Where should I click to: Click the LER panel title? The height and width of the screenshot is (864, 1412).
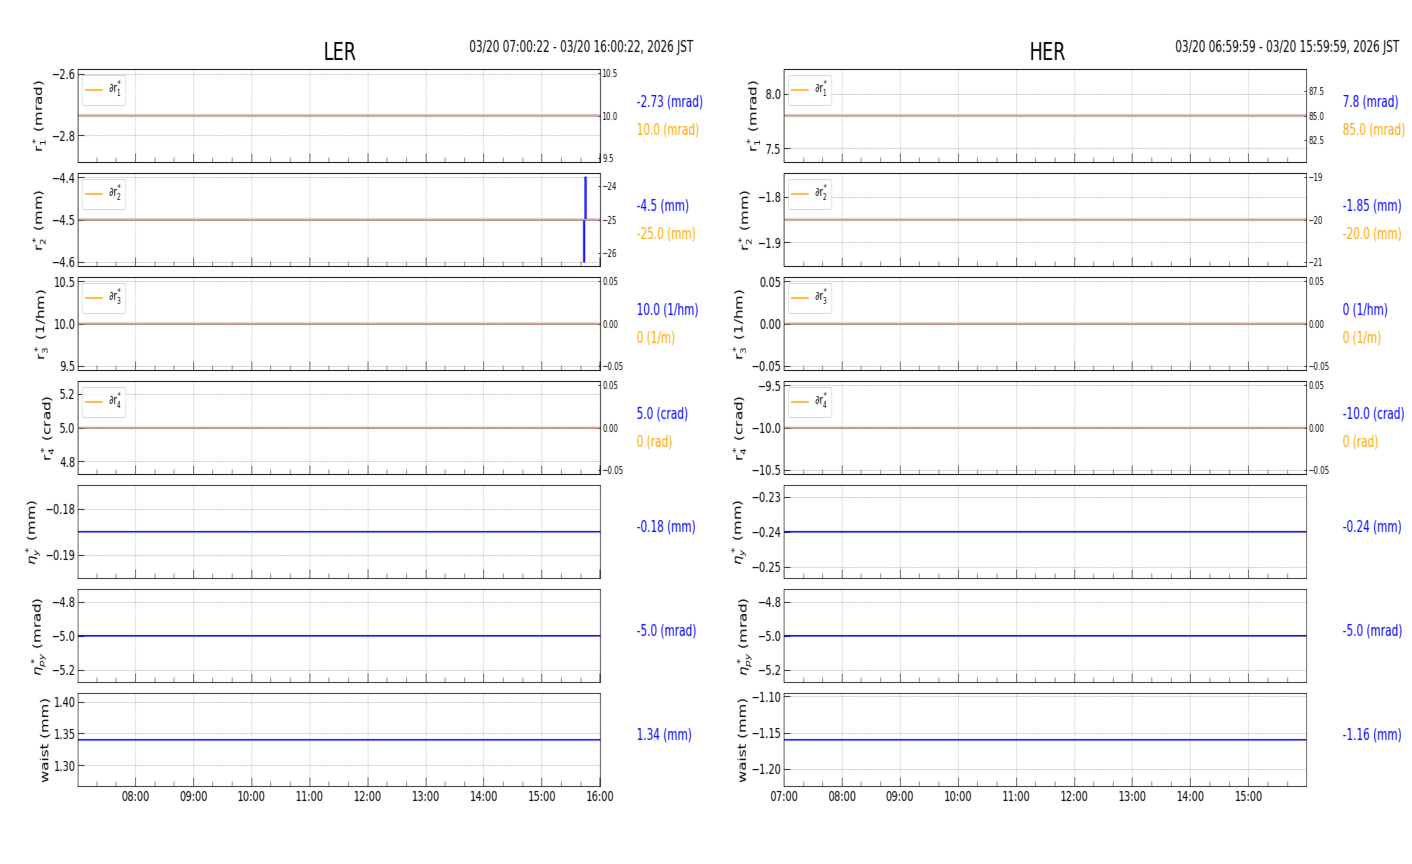pyautogui.click(x=339, y=52)
